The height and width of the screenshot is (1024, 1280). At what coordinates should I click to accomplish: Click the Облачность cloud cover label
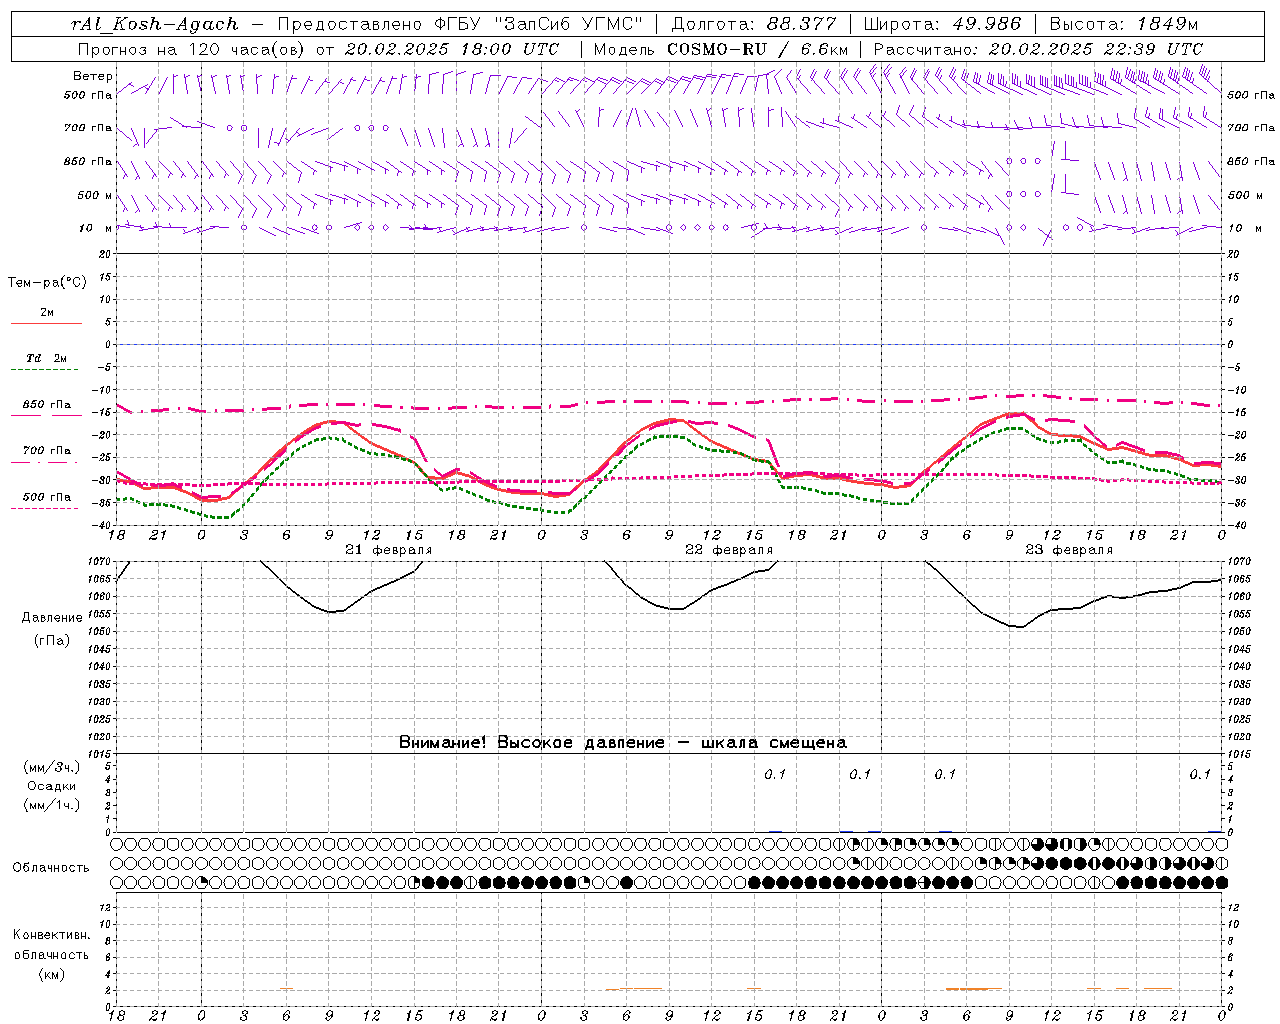(51, 868)
